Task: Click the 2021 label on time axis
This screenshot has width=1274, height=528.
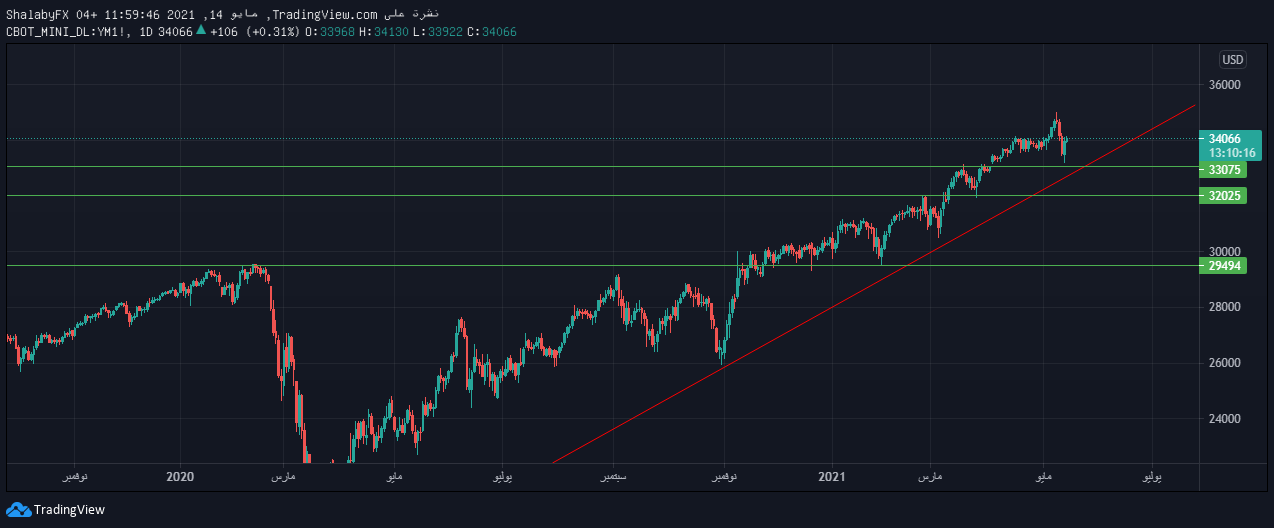Action: click(x=832, y=477)
